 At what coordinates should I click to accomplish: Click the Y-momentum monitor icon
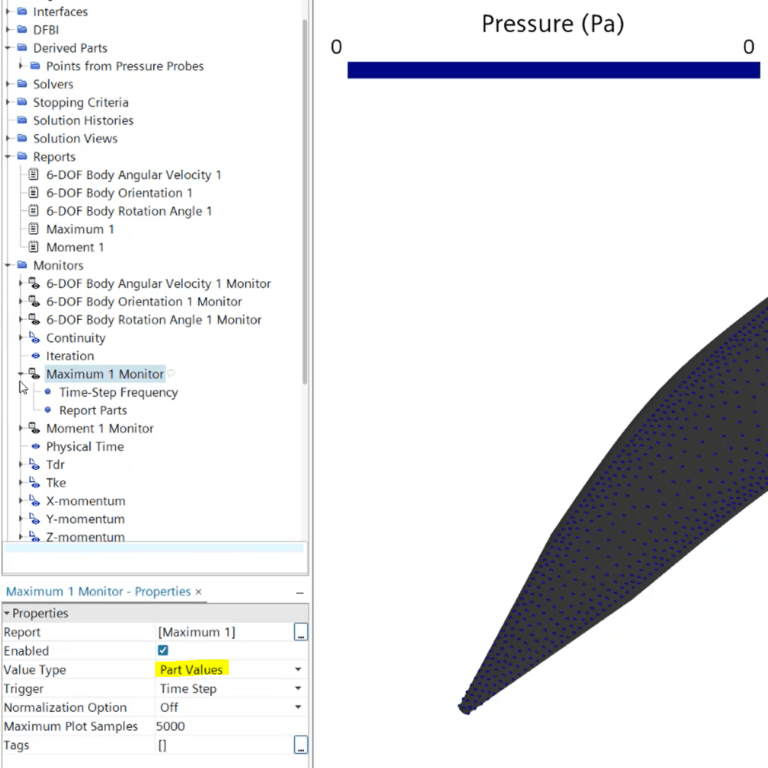34,519
